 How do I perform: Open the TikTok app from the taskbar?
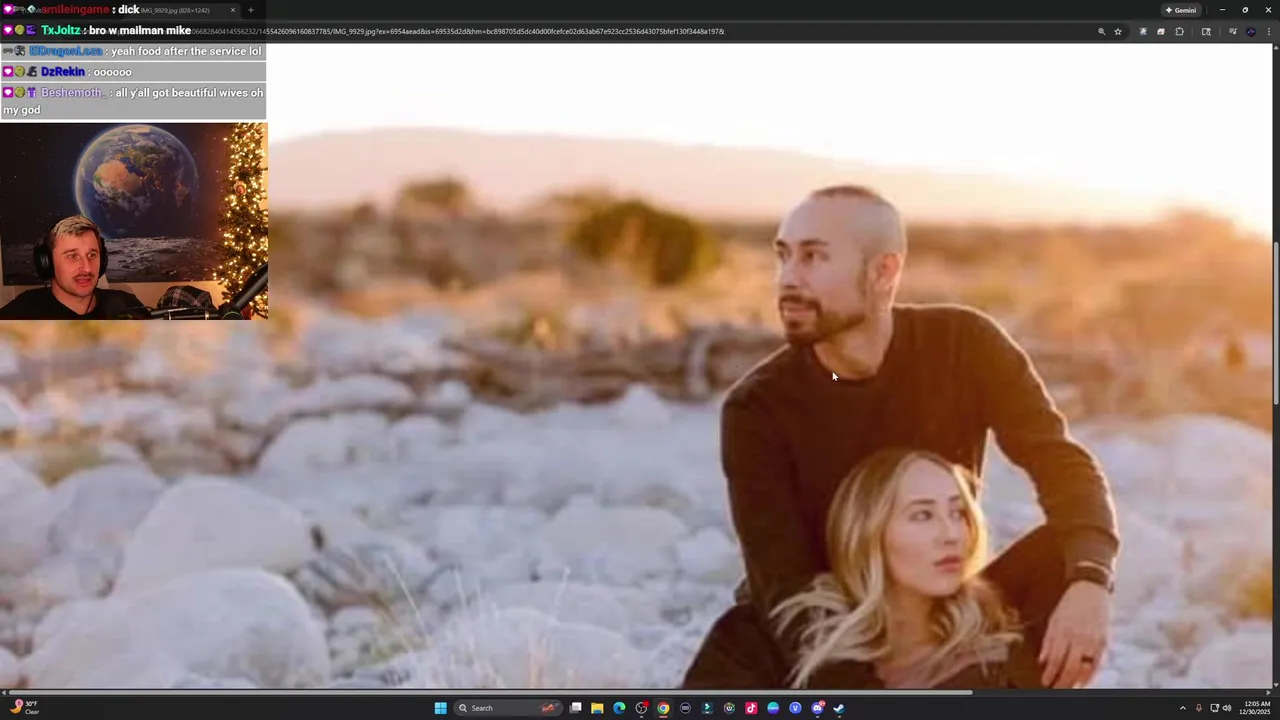click(751, 708)
